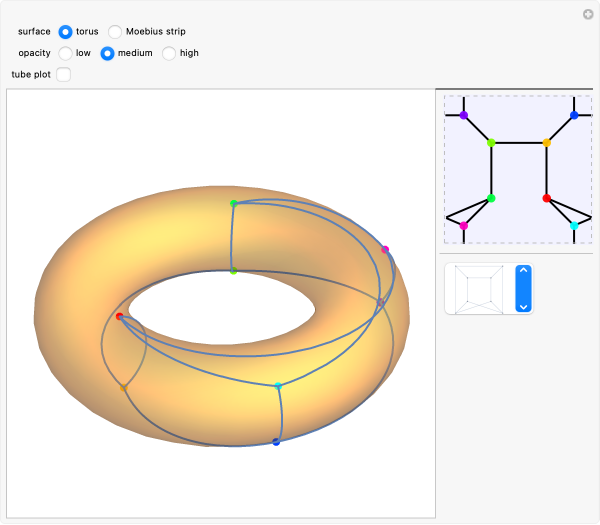Screen dimensions: 600x525
Task: Click the purple vertex in the 2D graph panel
Action: click(464, 116)
